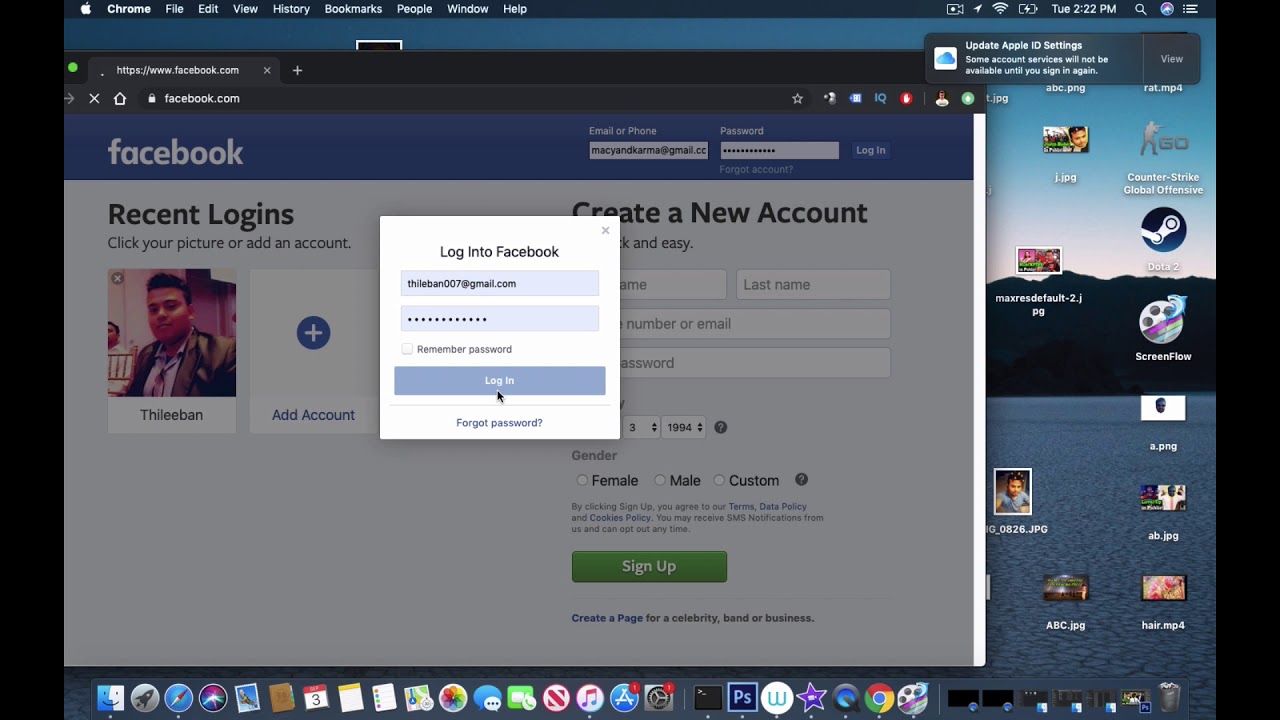The image size is (1280, 720).
Task: Go to the Chrome home page button
Action: (120, 98)
